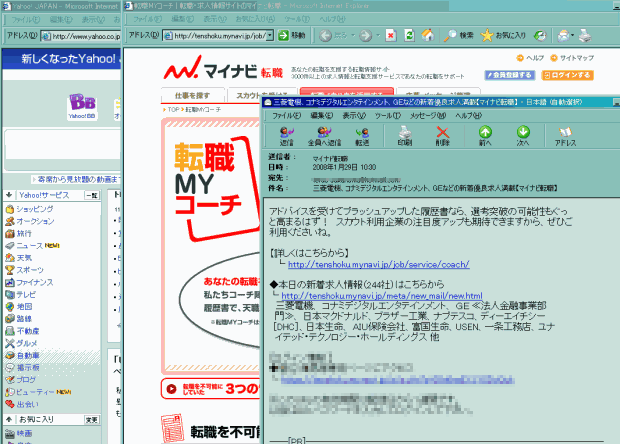
Task: Refresh the page in Mynavi browser
Action: 409,36
